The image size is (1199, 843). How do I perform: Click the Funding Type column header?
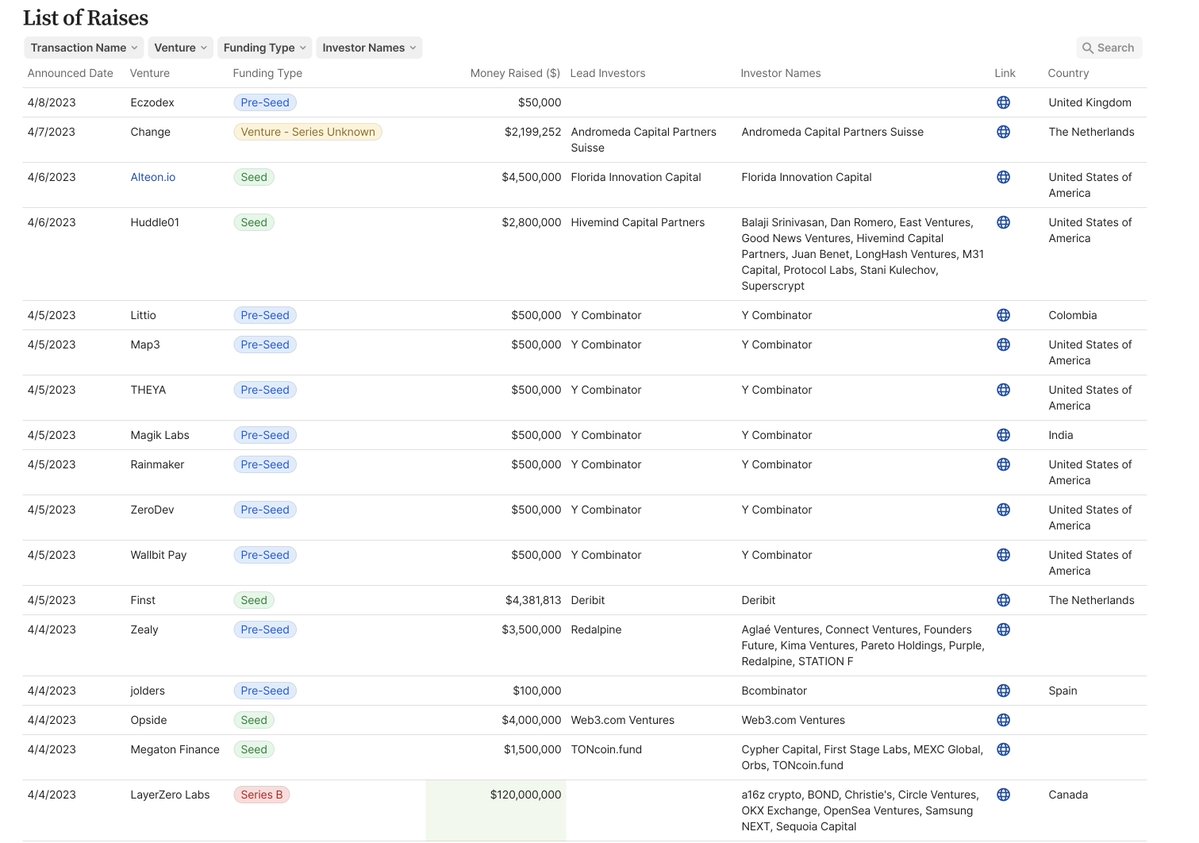point(268,73)
